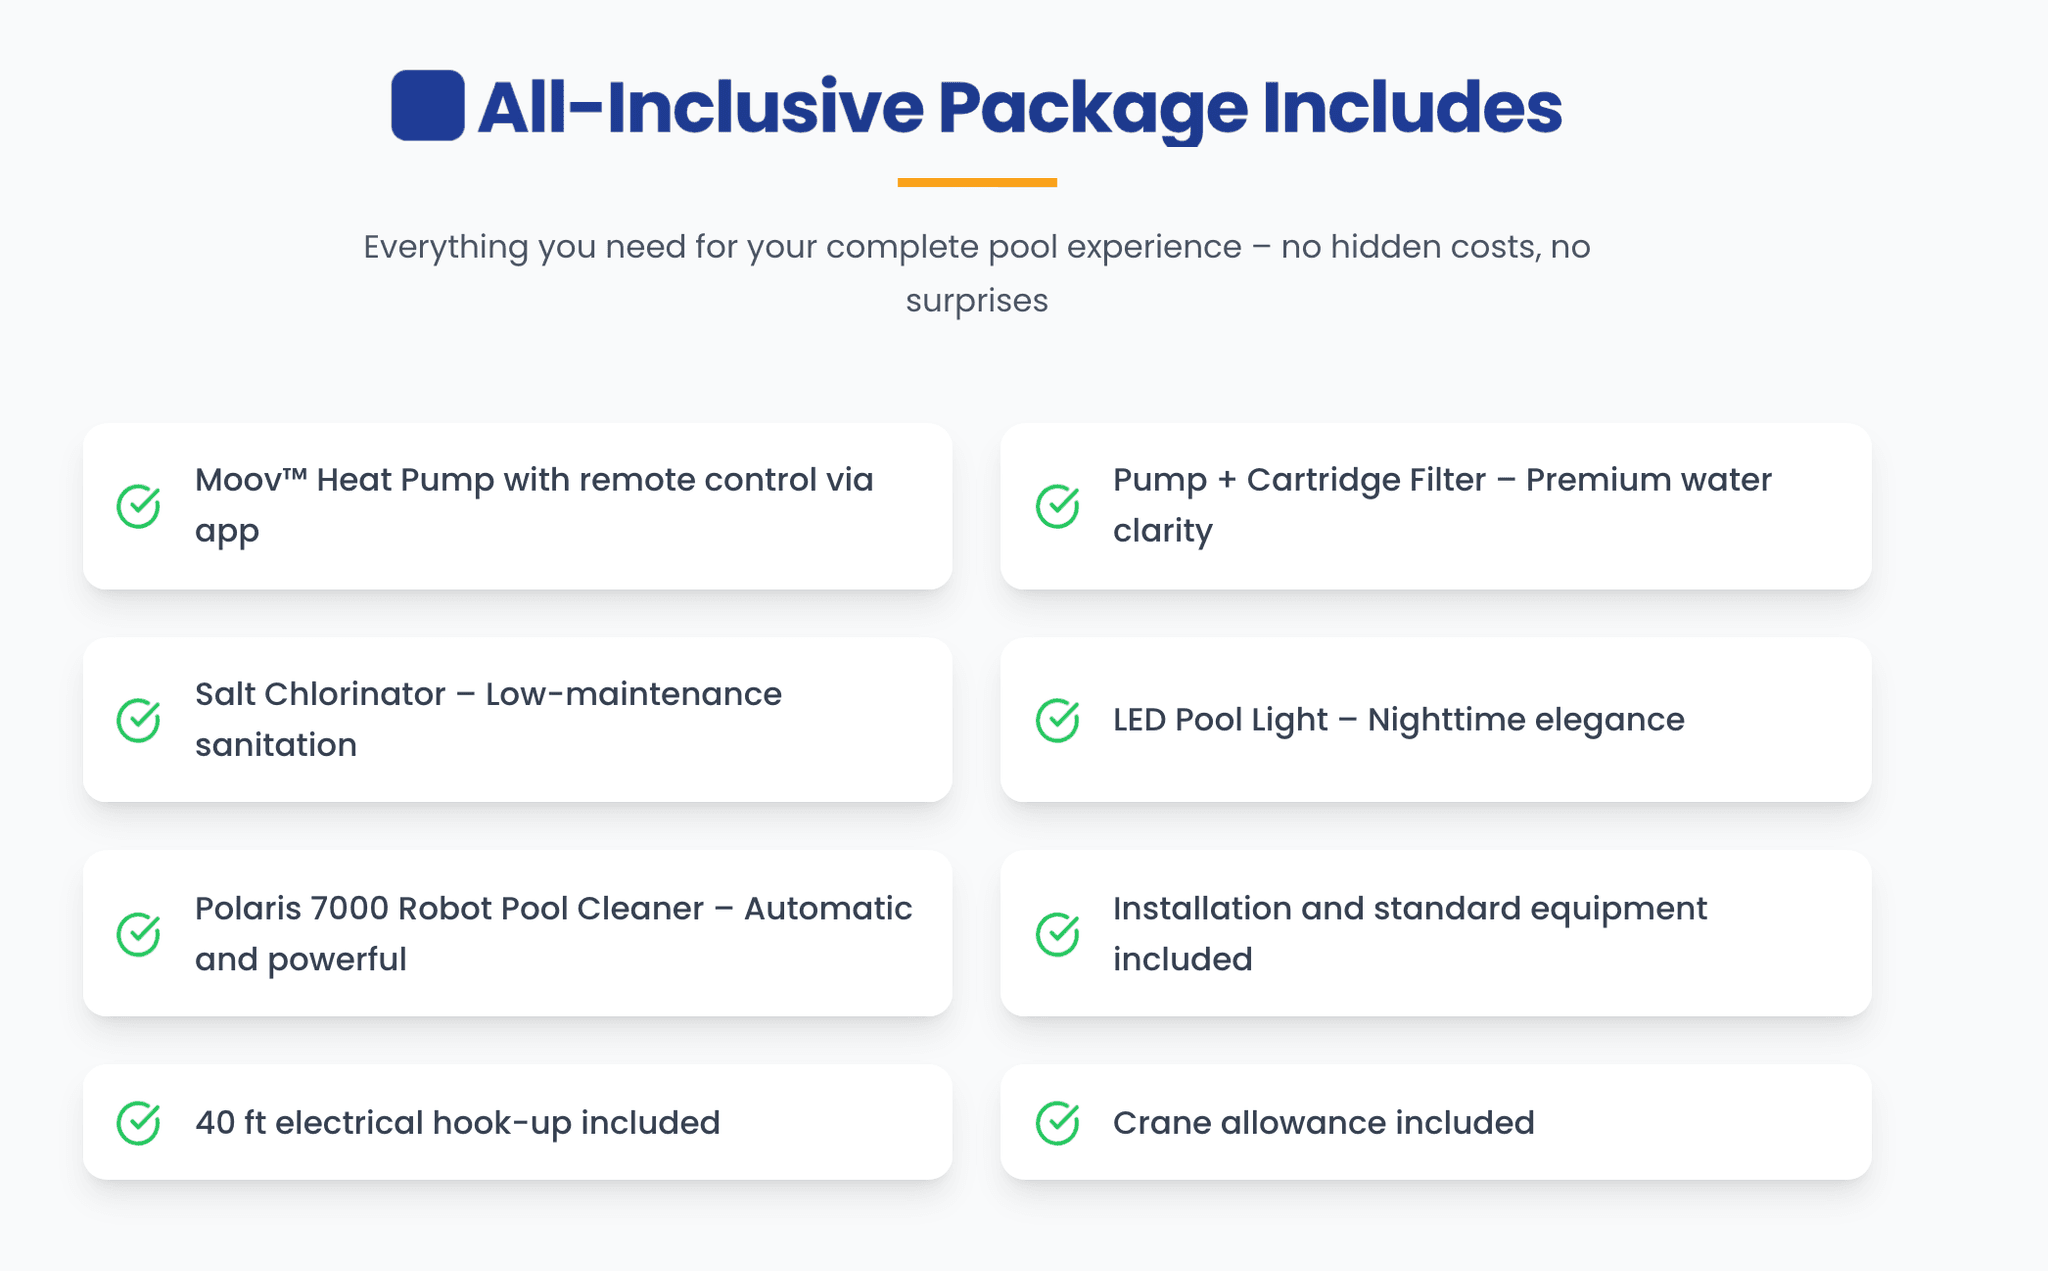The height and width of the screenshot is (1271, 2048).
Task: Click the green check next to Salt Chlorinator
Action: pos(139,720)
